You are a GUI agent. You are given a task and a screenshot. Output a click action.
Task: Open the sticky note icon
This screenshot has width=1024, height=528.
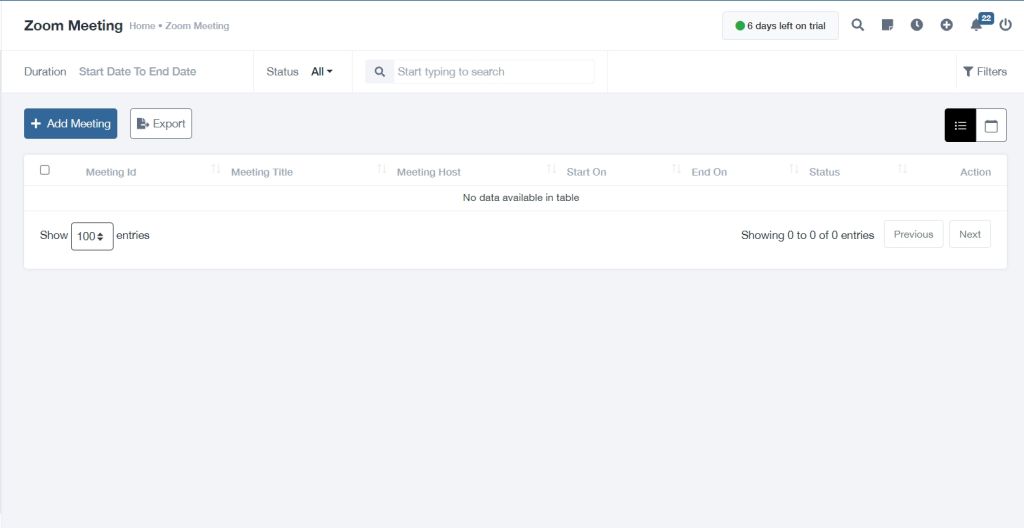click(887, 25)
